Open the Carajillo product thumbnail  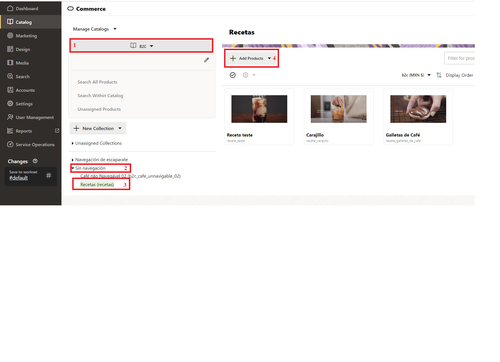339,109
